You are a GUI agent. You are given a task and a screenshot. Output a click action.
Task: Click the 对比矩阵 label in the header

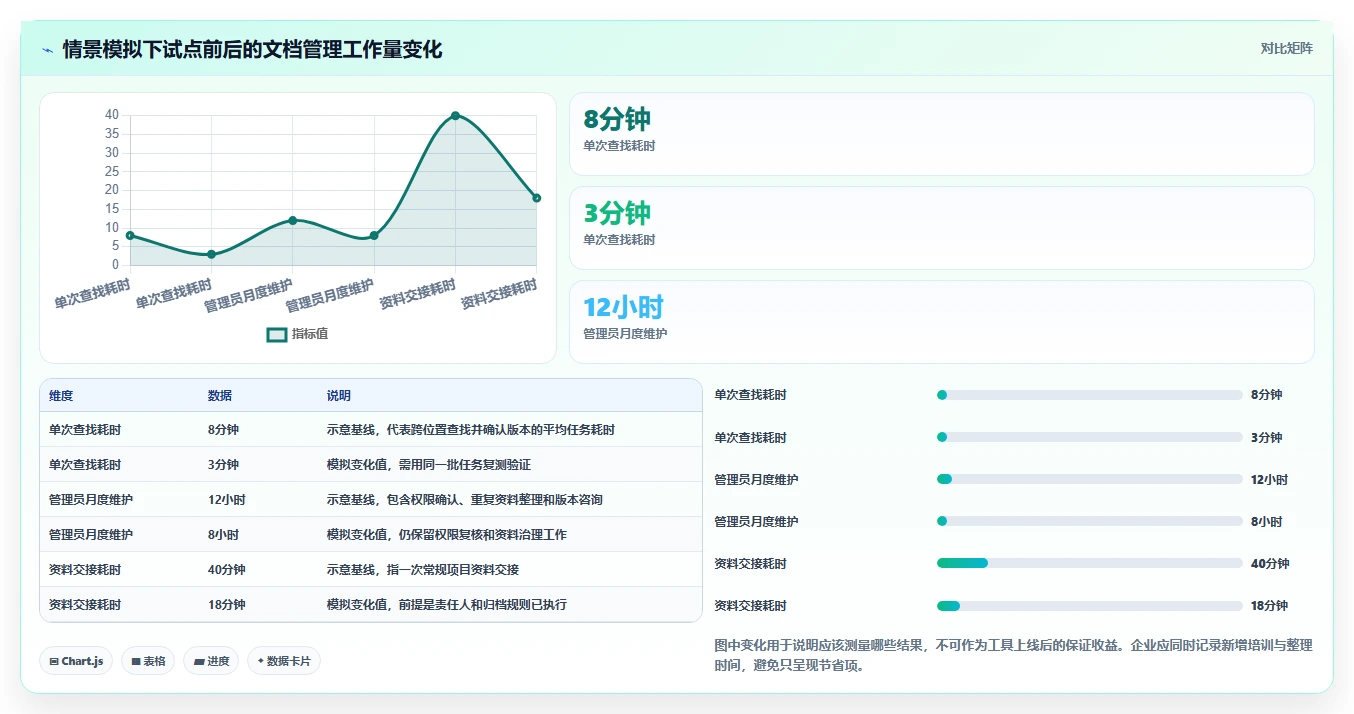[x=1286, y=48]
